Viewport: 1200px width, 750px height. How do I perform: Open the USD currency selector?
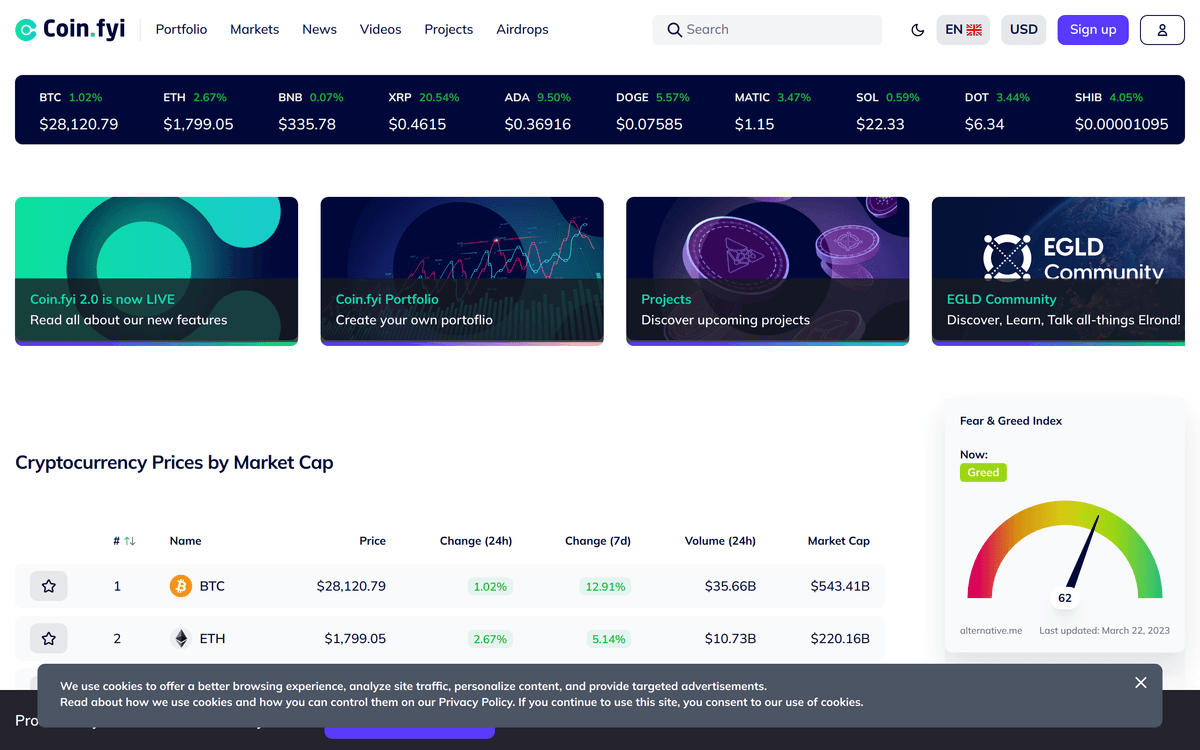coord(1023,30)
